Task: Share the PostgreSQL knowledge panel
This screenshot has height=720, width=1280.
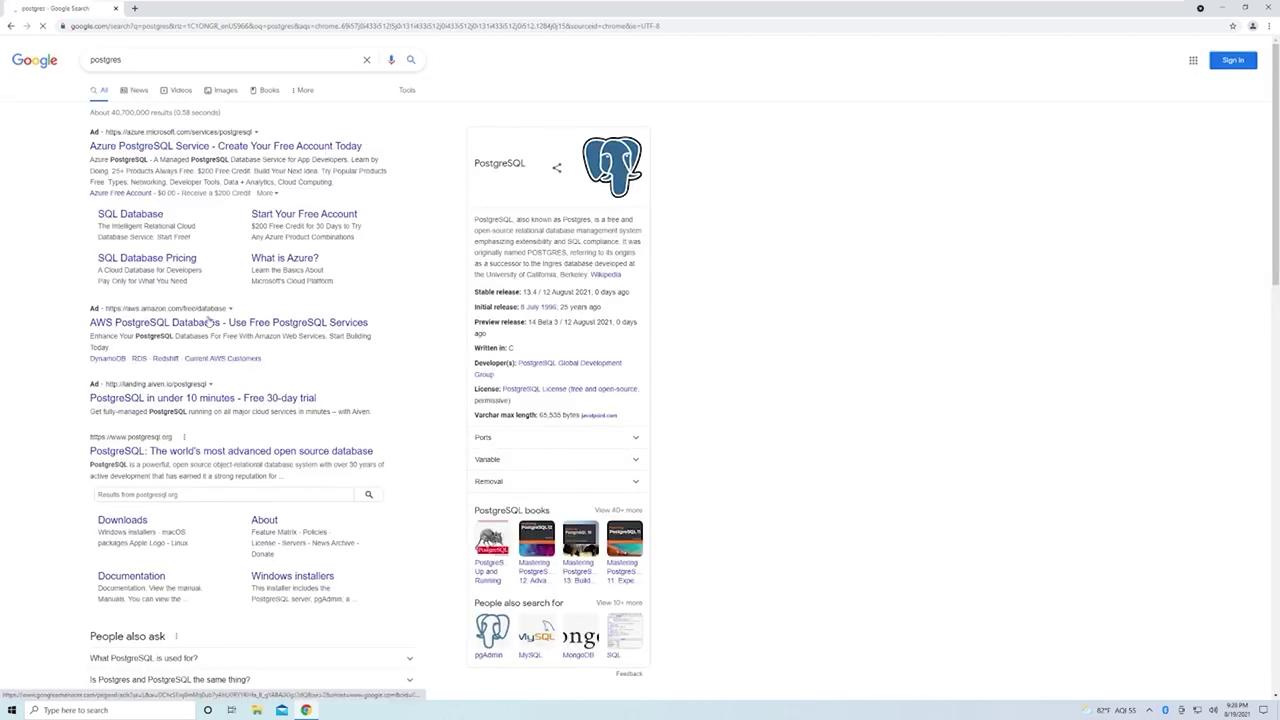Action: 557,168
